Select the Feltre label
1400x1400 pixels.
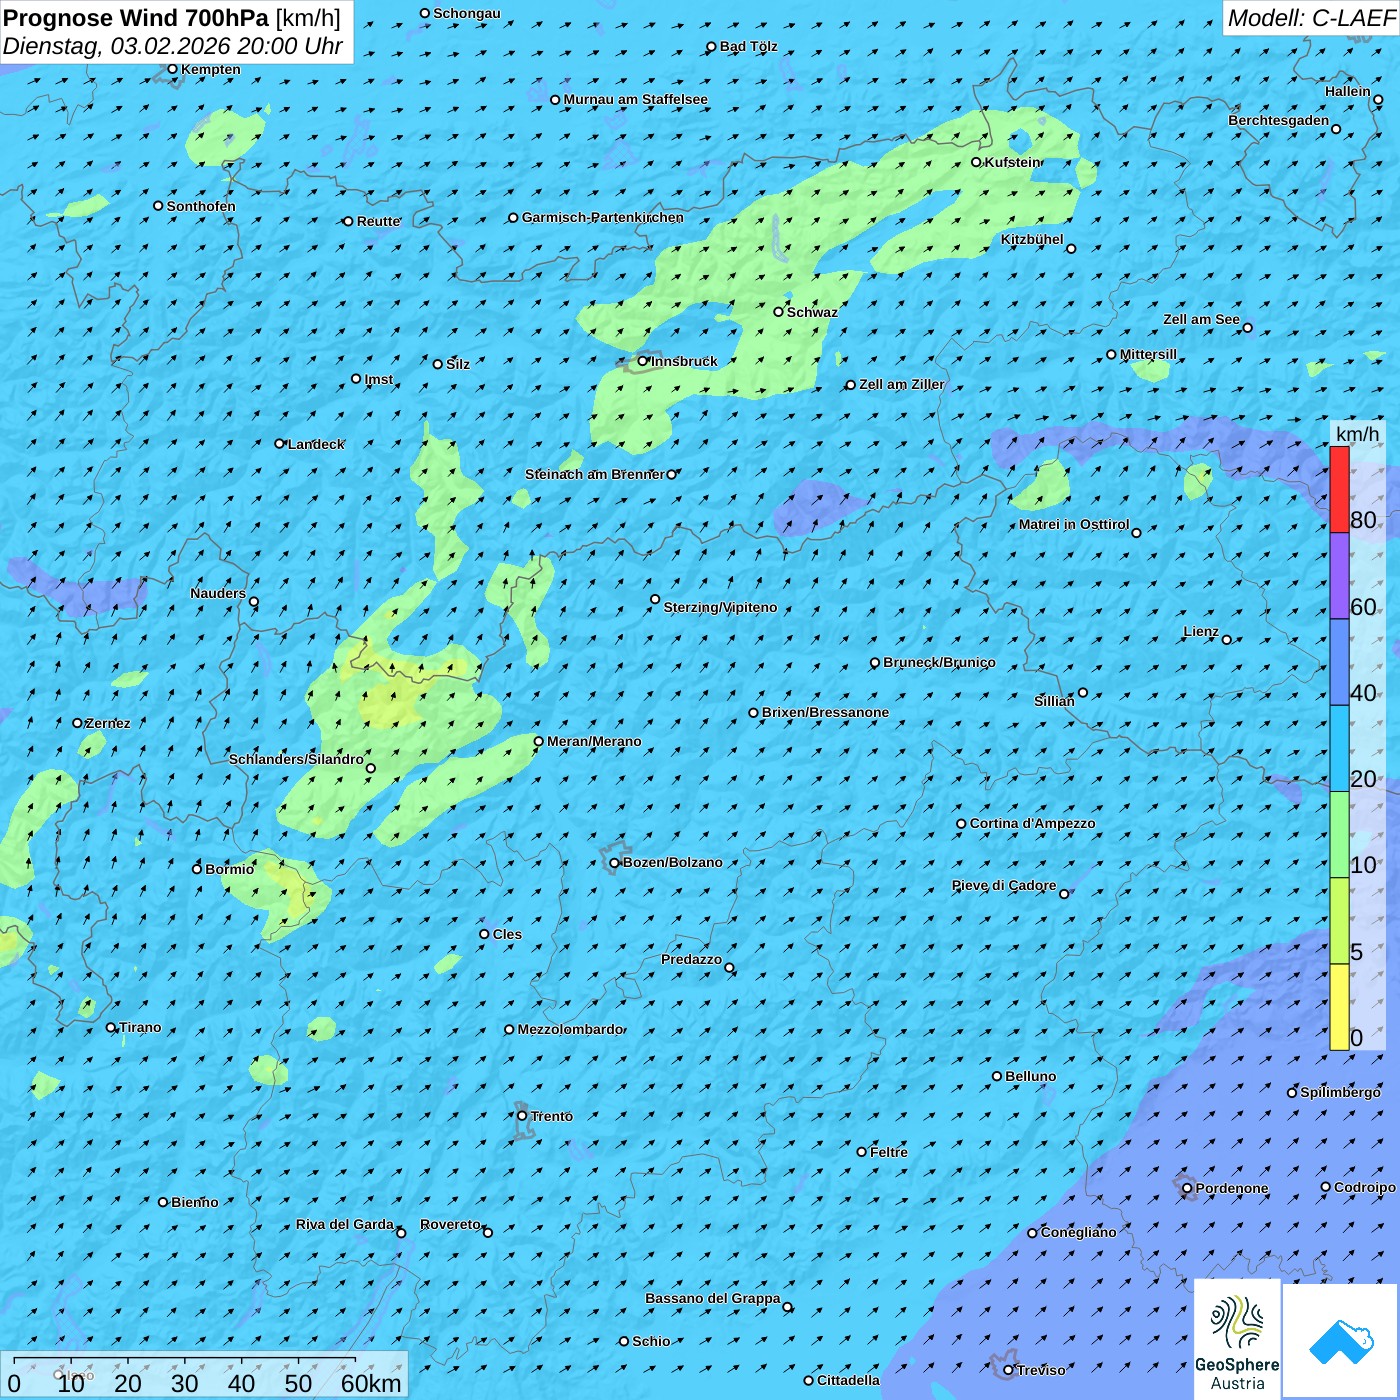point(889,1152)
